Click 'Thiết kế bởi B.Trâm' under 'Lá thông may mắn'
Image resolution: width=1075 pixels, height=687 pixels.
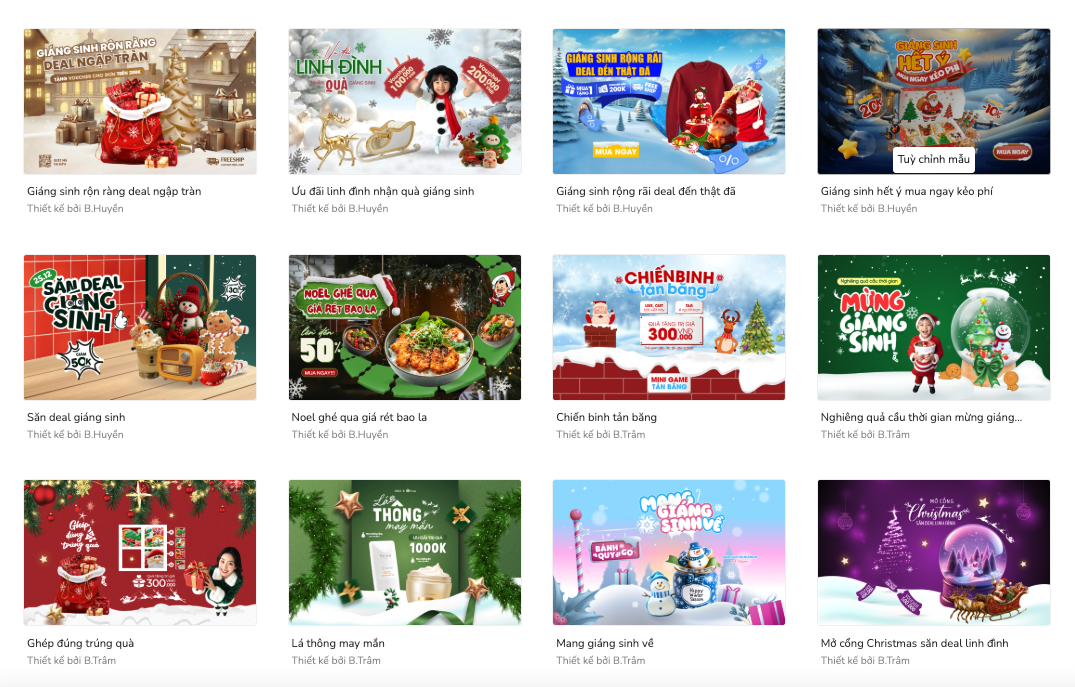pos(336,660)
